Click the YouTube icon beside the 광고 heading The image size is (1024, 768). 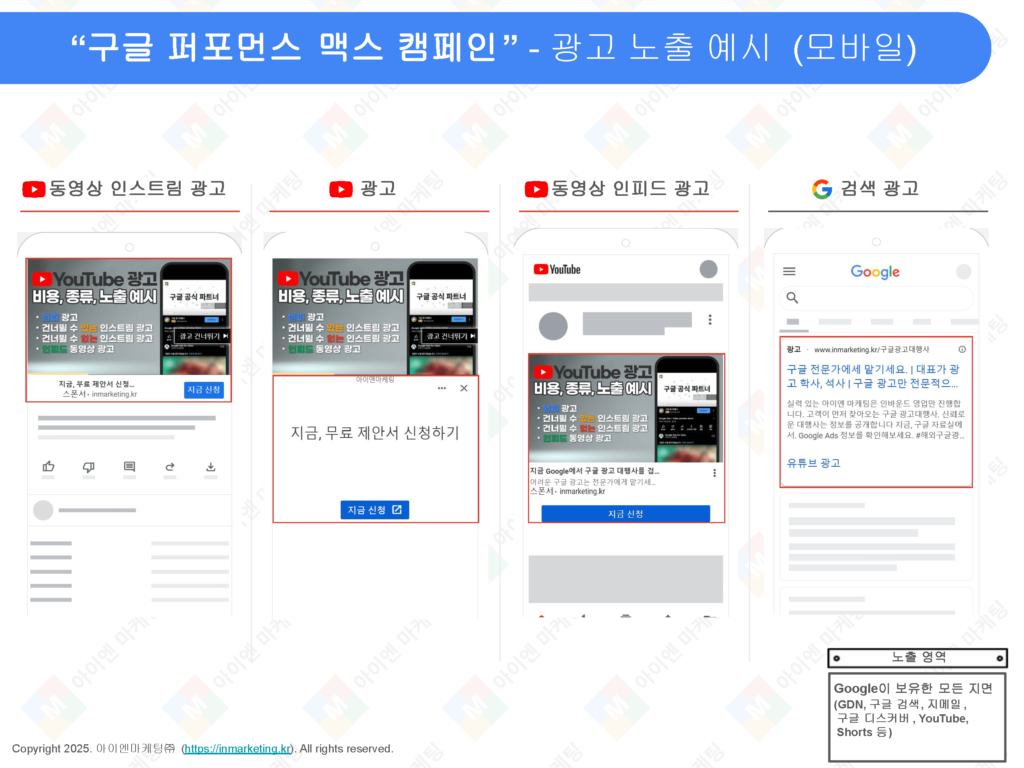(341, 189)
